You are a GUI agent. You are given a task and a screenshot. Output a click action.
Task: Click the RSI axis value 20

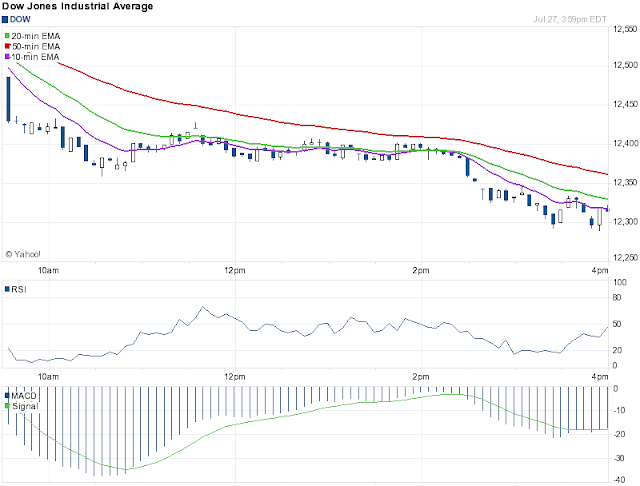[617, 350]
